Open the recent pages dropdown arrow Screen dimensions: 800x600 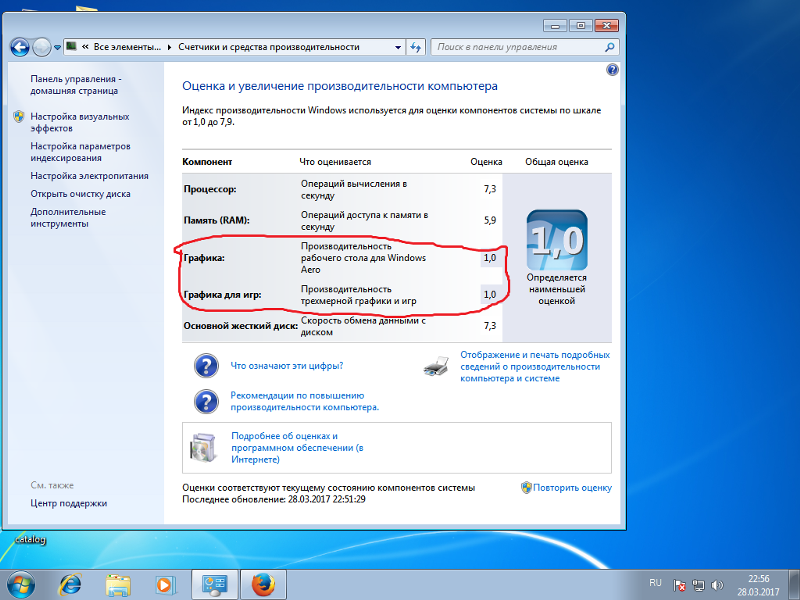click(57, 47)
